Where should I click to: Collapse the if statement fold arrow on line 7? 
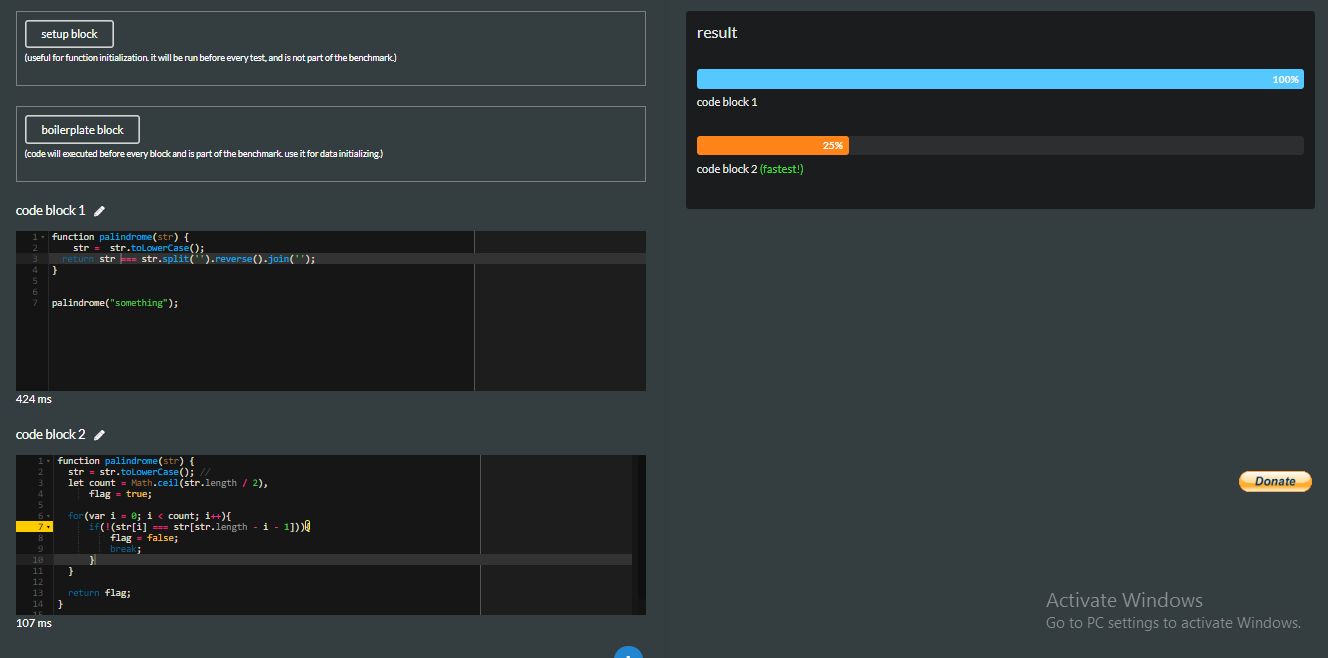coord(49,527)
